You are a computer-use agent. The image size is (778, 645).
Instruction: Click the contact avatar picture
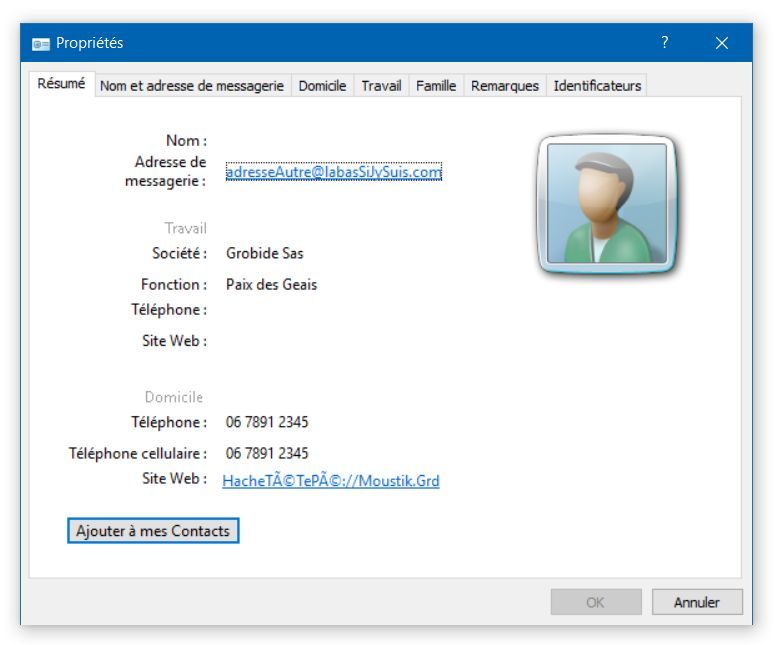[x=607, y=205]
